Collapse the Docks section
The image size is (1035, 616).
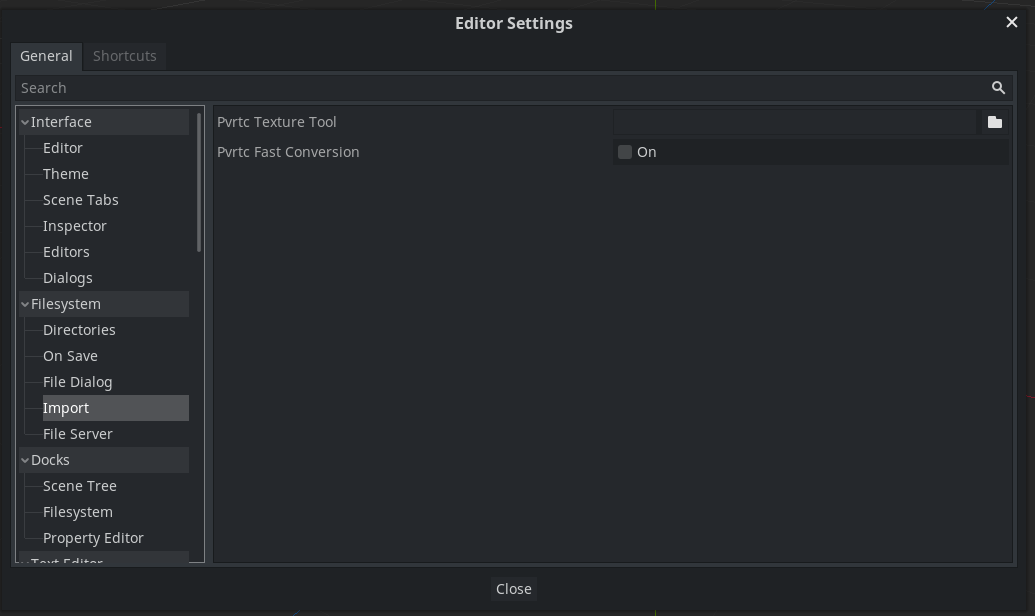(24, 459)
